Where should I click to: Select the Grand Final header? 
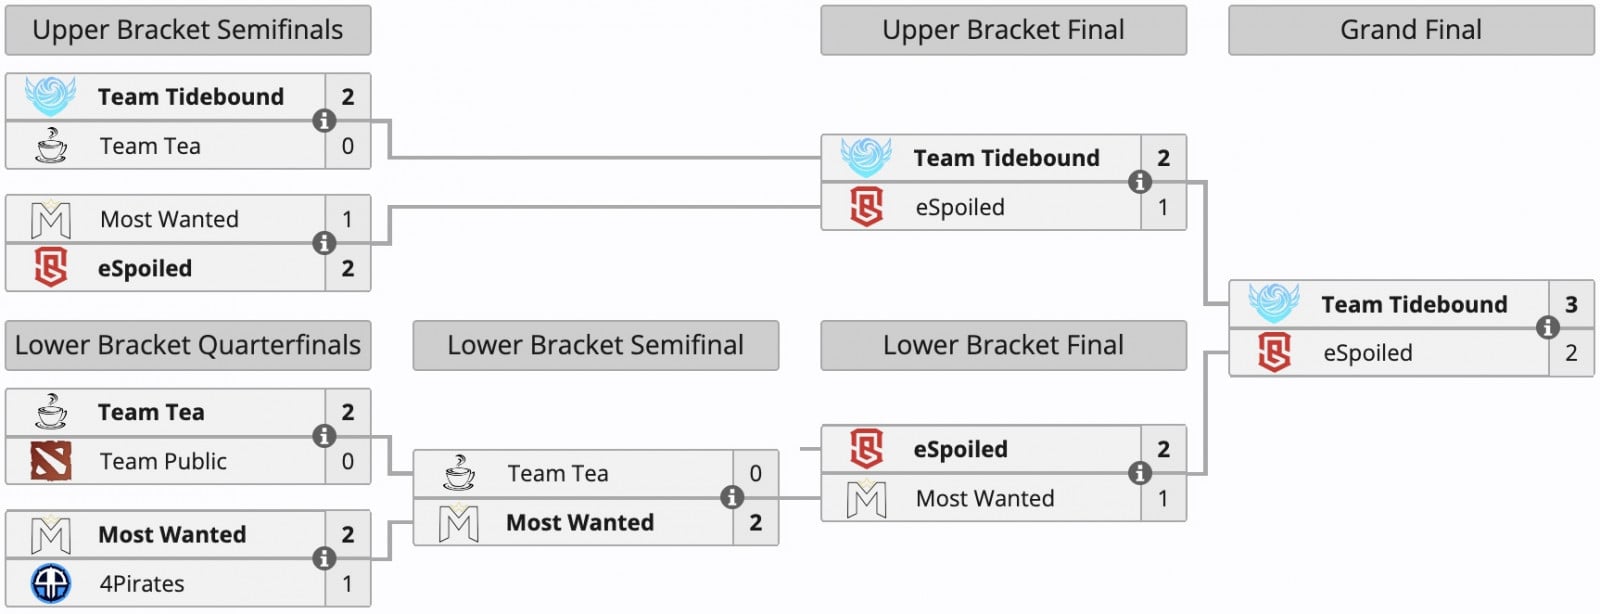pos(1411,30)
